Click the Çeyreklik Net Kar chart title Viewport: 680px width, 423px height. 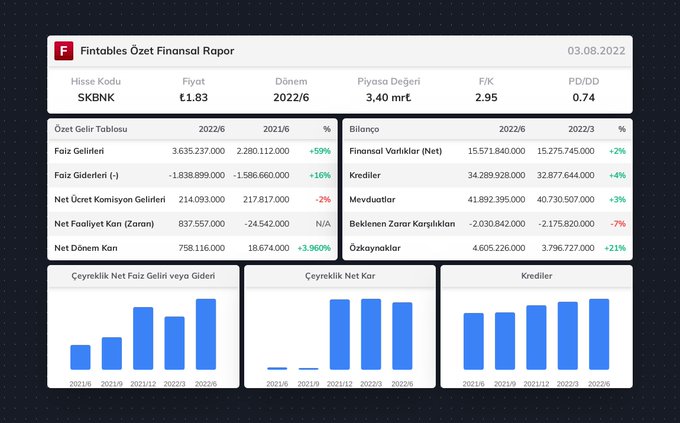pos(340,276)
